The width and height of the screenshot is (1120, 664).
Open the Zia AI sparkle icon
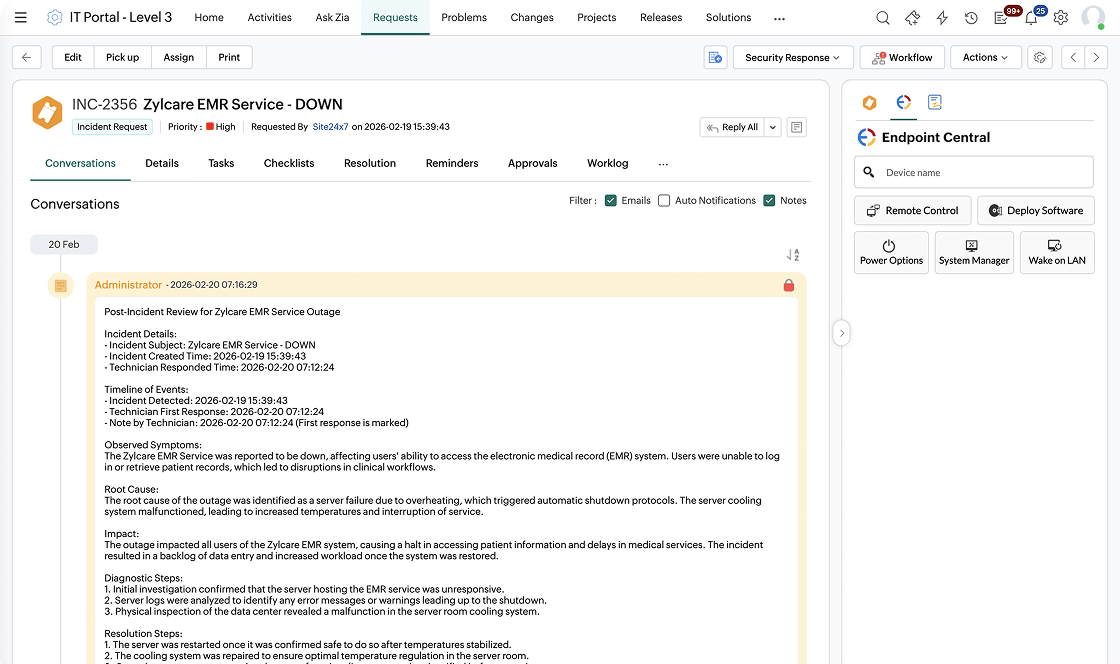click(912, 18)
